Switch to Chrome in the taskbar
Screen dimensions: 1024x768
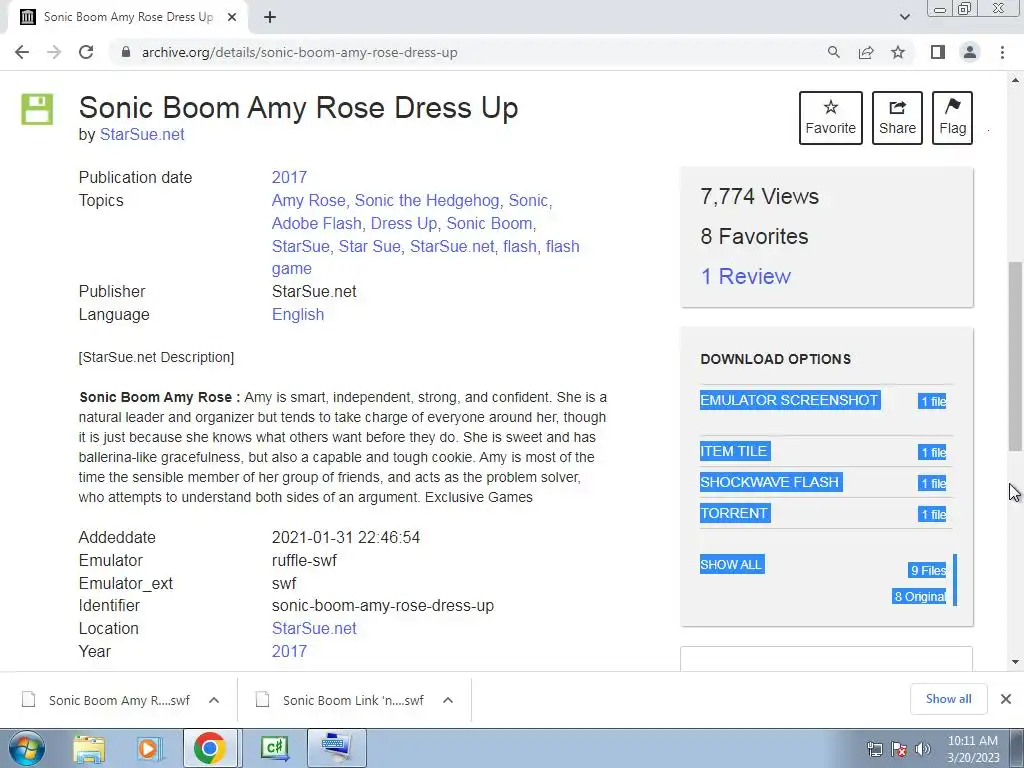pyautogui.click(x=209, y=749)
